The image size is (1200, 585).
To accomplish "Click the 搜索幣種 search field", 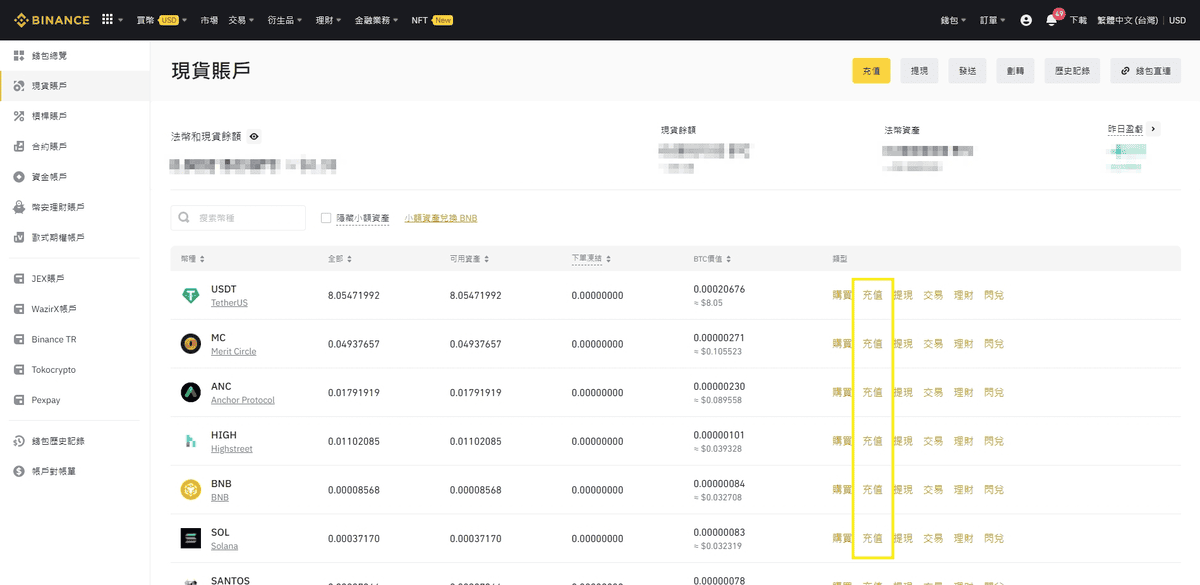I will [x=238, y=218].
